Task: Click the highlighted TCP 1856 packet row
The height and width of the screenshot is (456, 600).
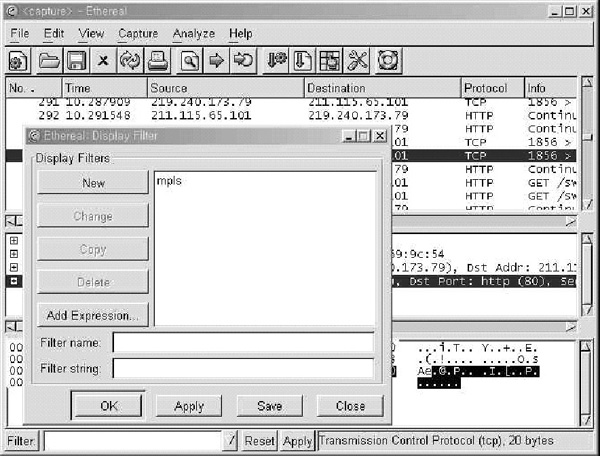Action: click(484, 156)
